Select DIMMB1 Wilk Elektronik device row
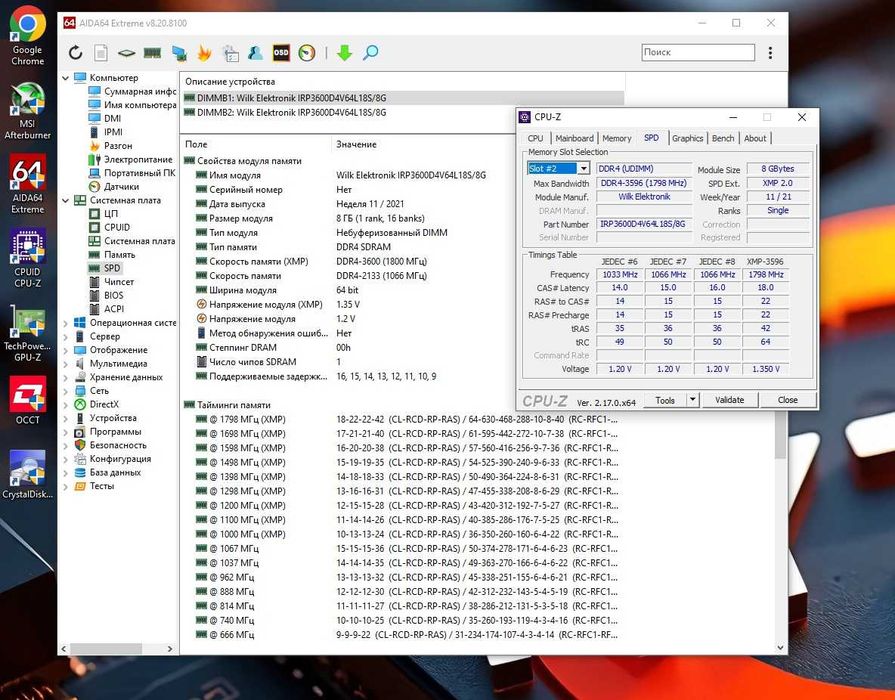The image size is (895, 700). coord(403,98)
